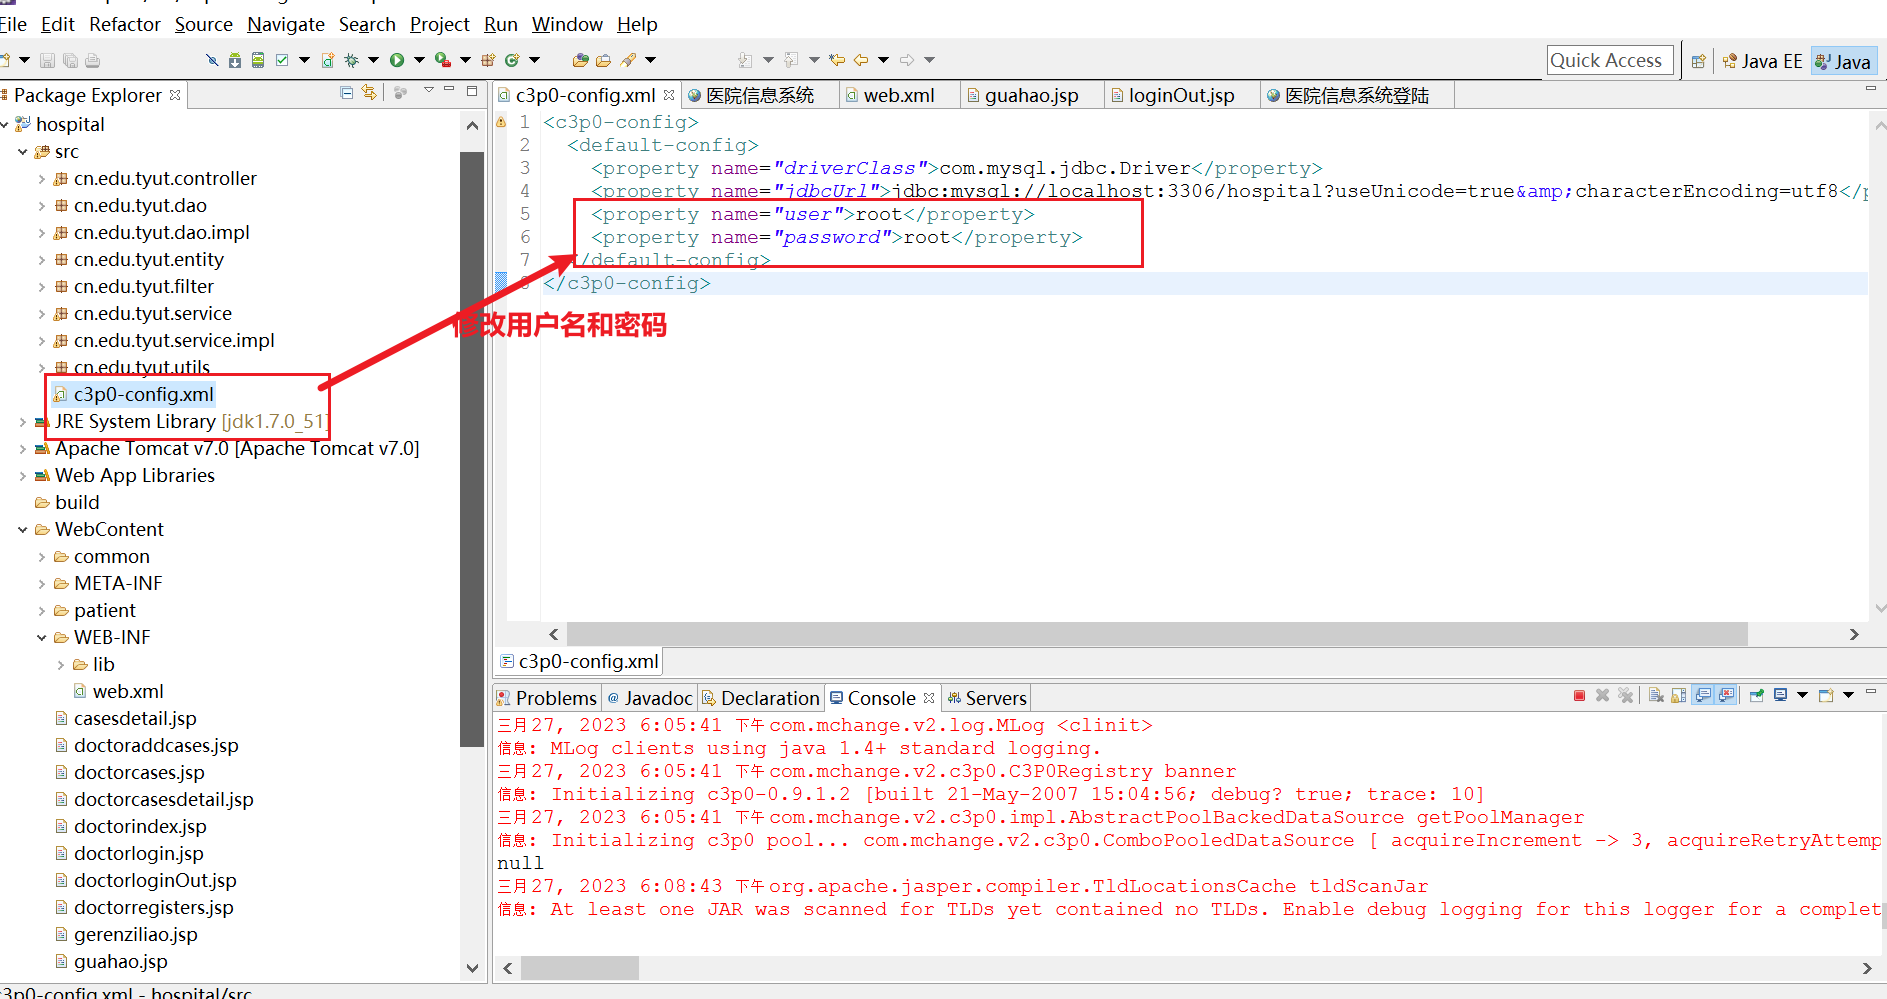The height and width of the screenshot is (999, 1887).
Task: Click Display Selected Console monitor icon
Action: [x=1780, y=695]
